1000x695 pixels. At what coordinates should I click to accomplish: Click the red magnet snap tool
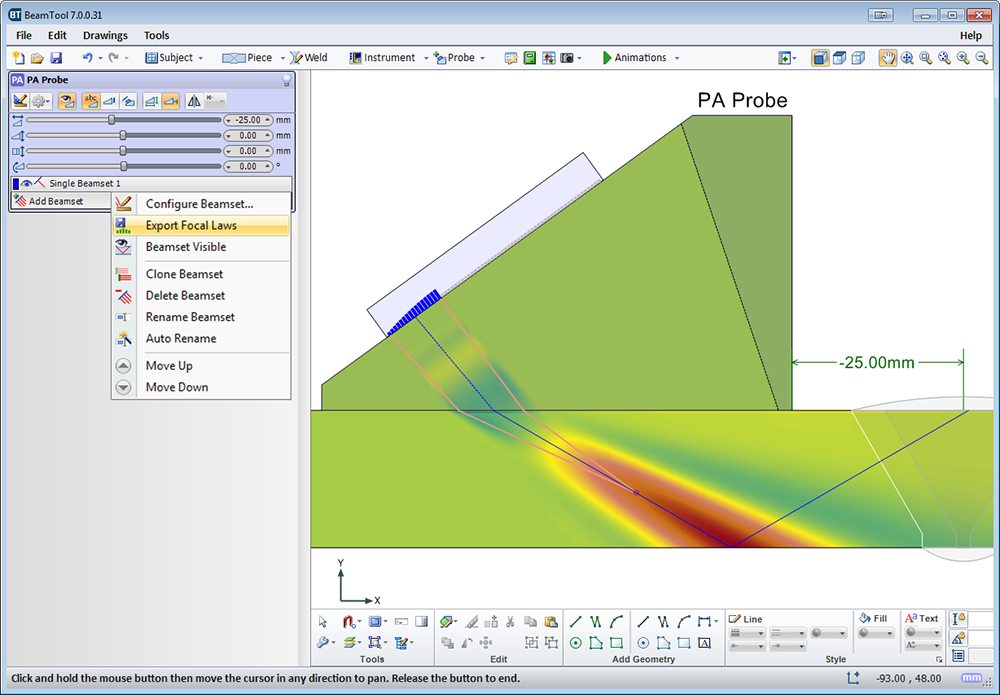(x=348, y=622)
